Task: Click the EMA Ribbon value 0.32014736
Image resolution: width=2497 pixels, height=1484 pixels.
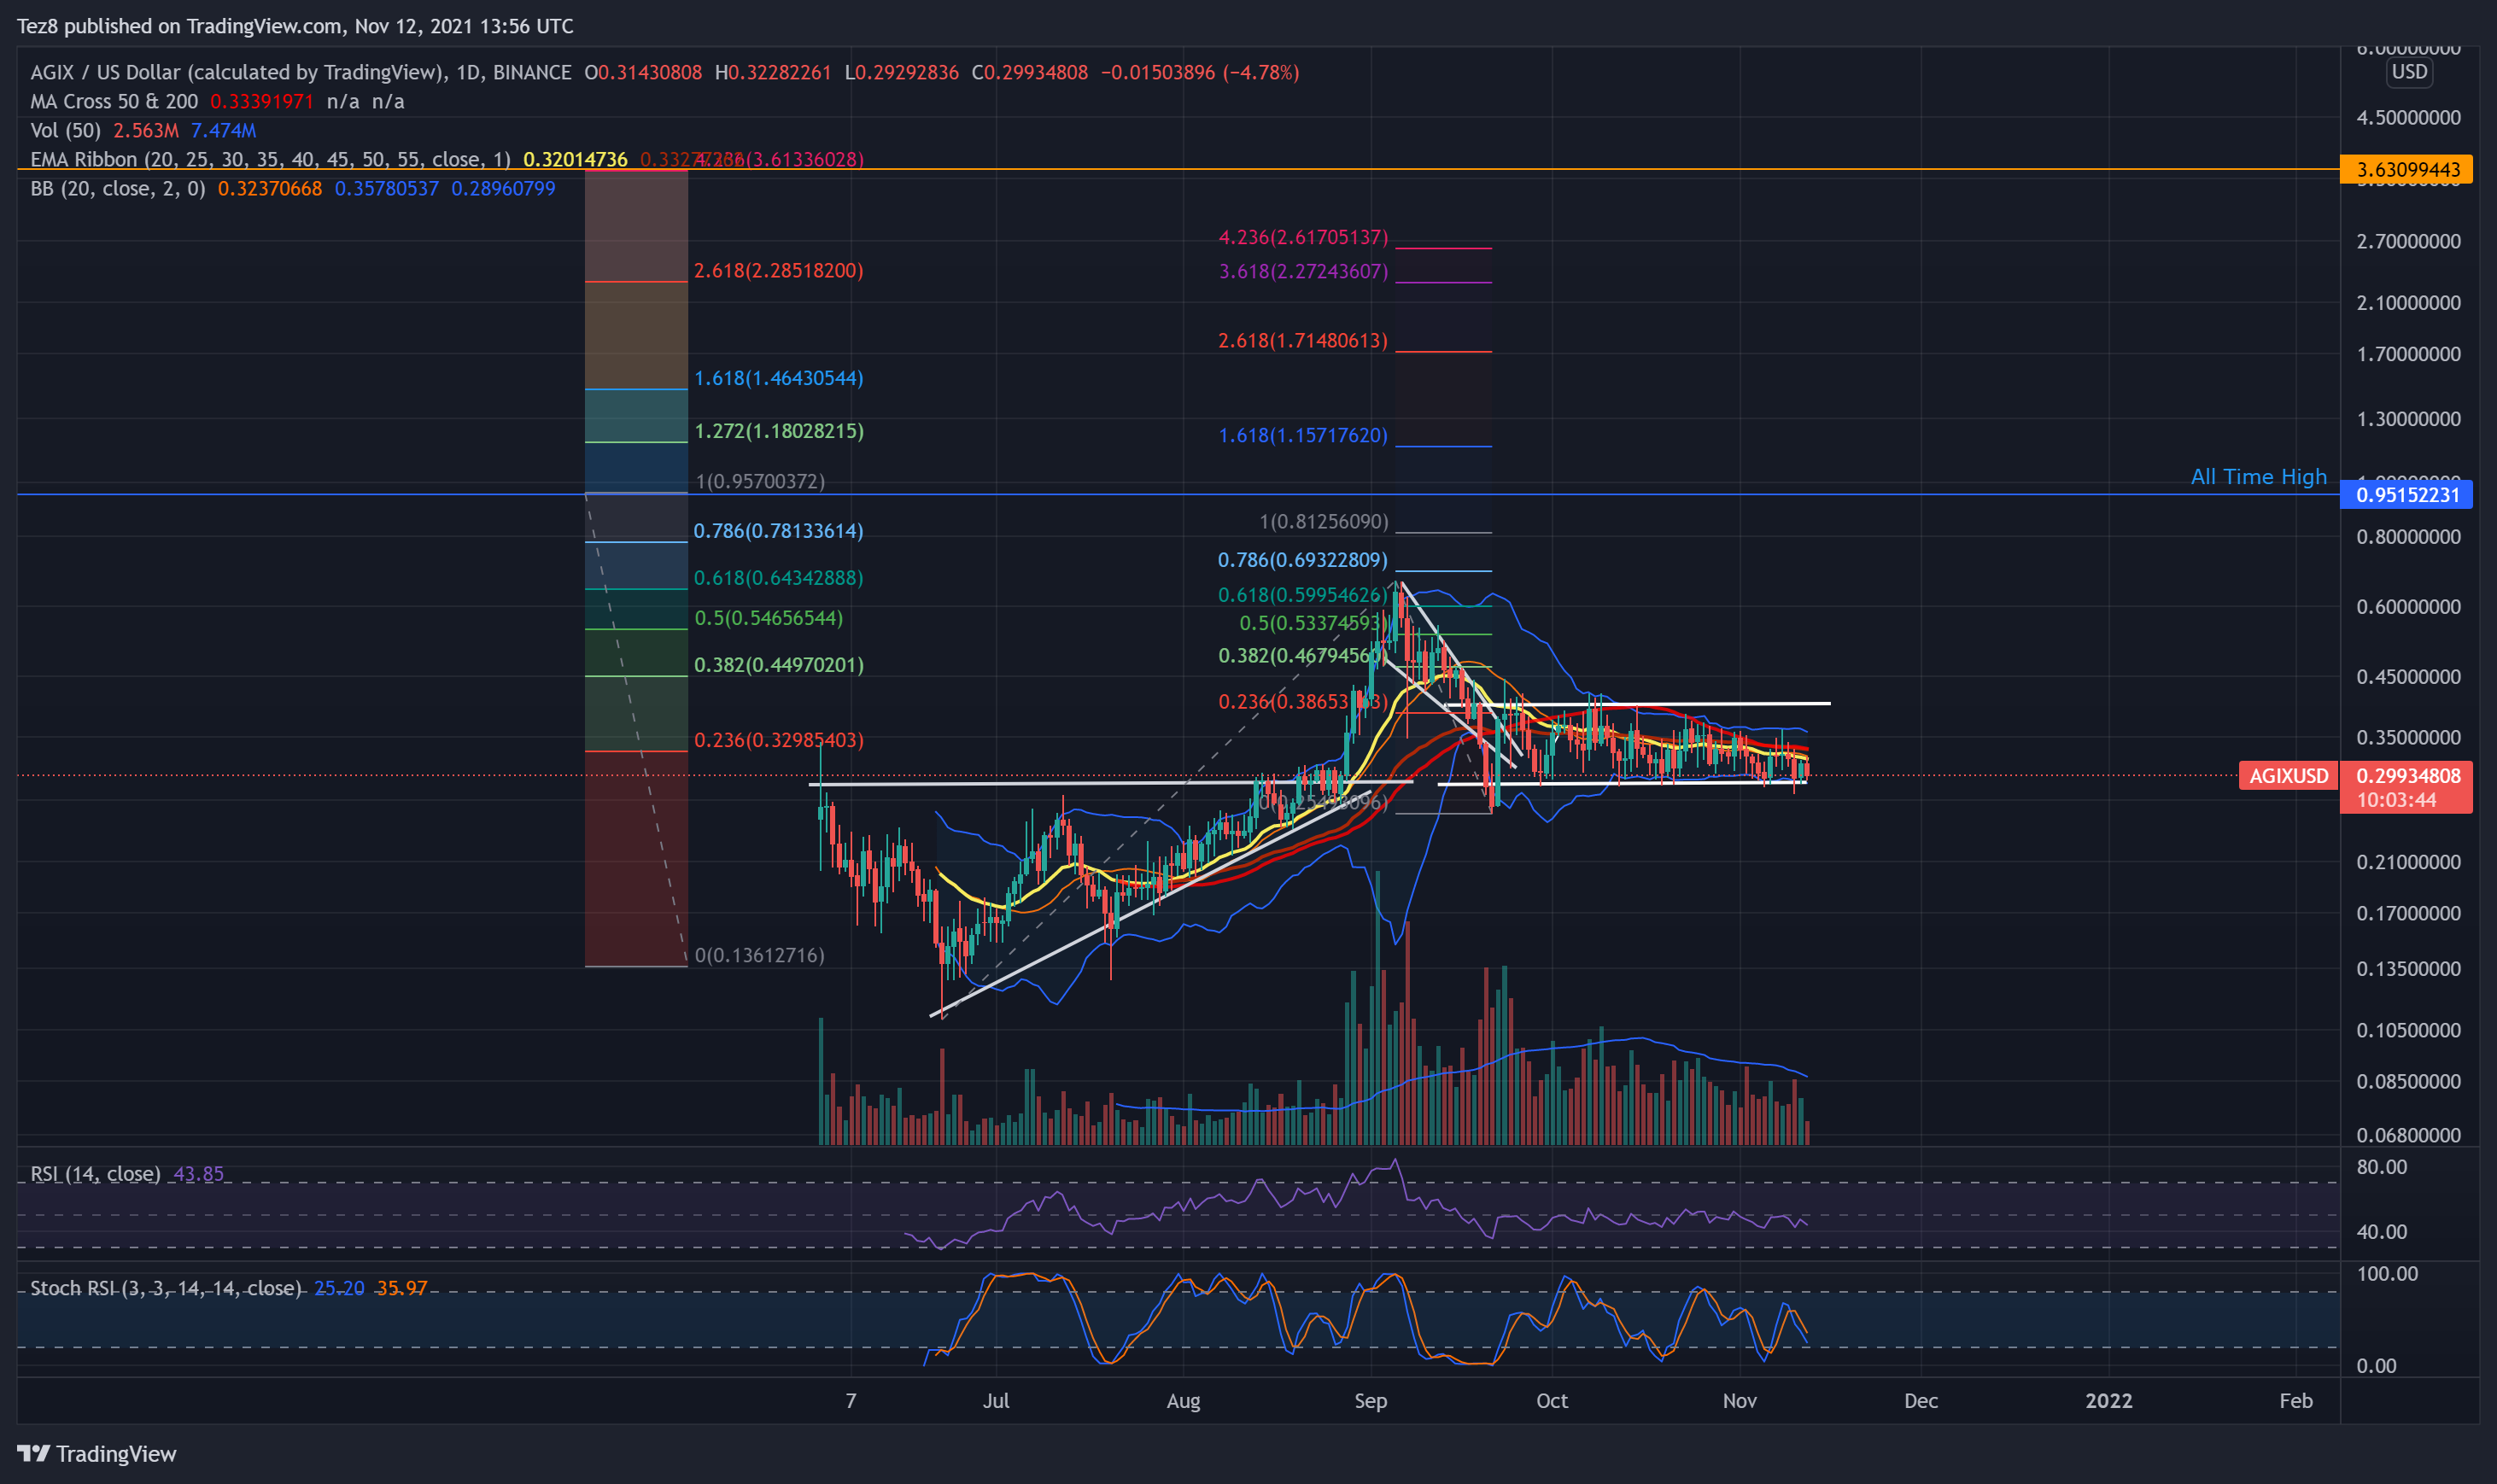Action: 575,159
